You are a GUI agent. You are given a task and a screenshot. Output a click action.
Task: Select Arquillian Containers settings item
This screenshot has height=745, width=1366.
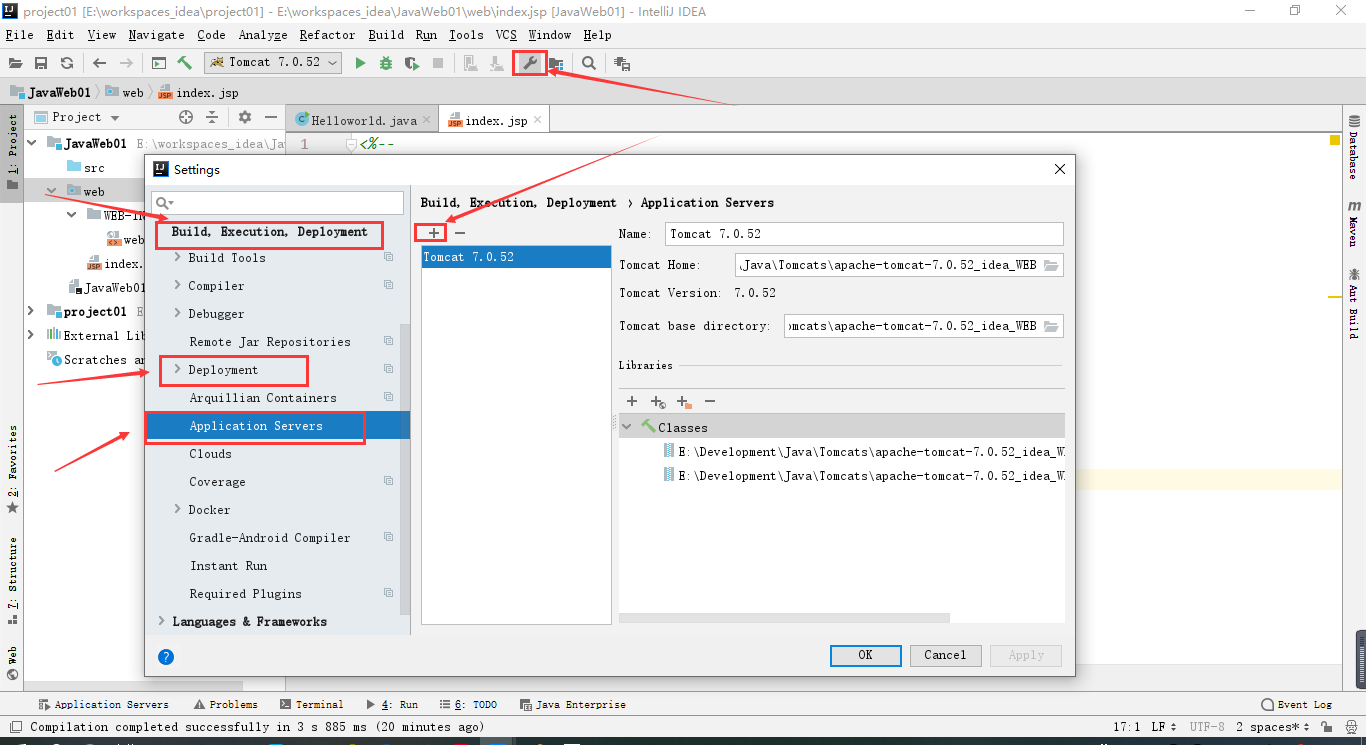pos(263,397)
